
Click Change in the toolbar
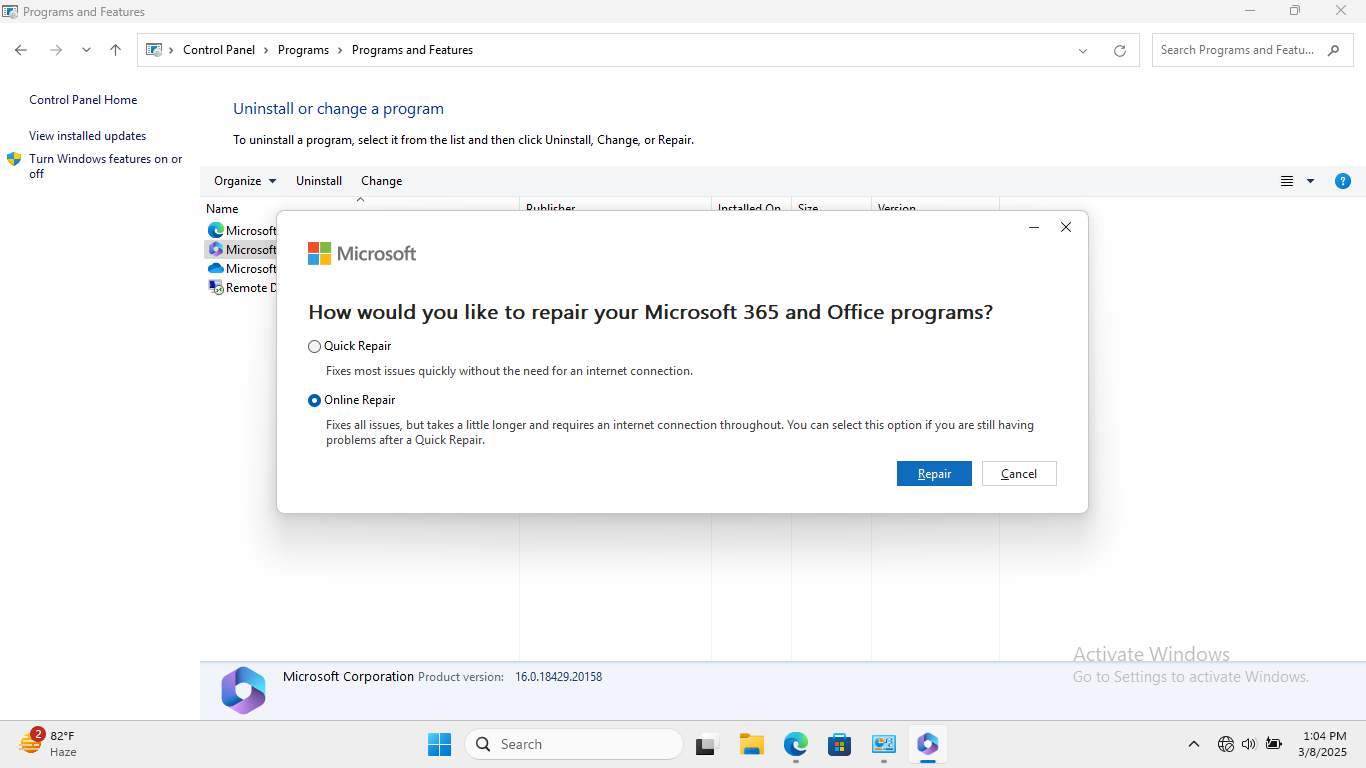382,181
